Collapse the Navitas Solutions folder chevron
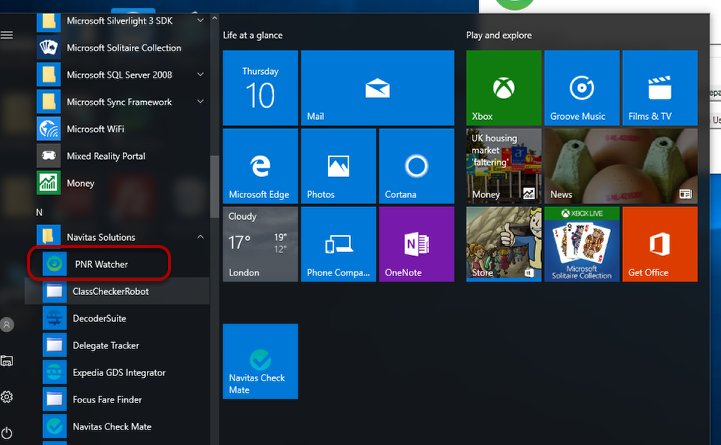 (x=200, y=237)
